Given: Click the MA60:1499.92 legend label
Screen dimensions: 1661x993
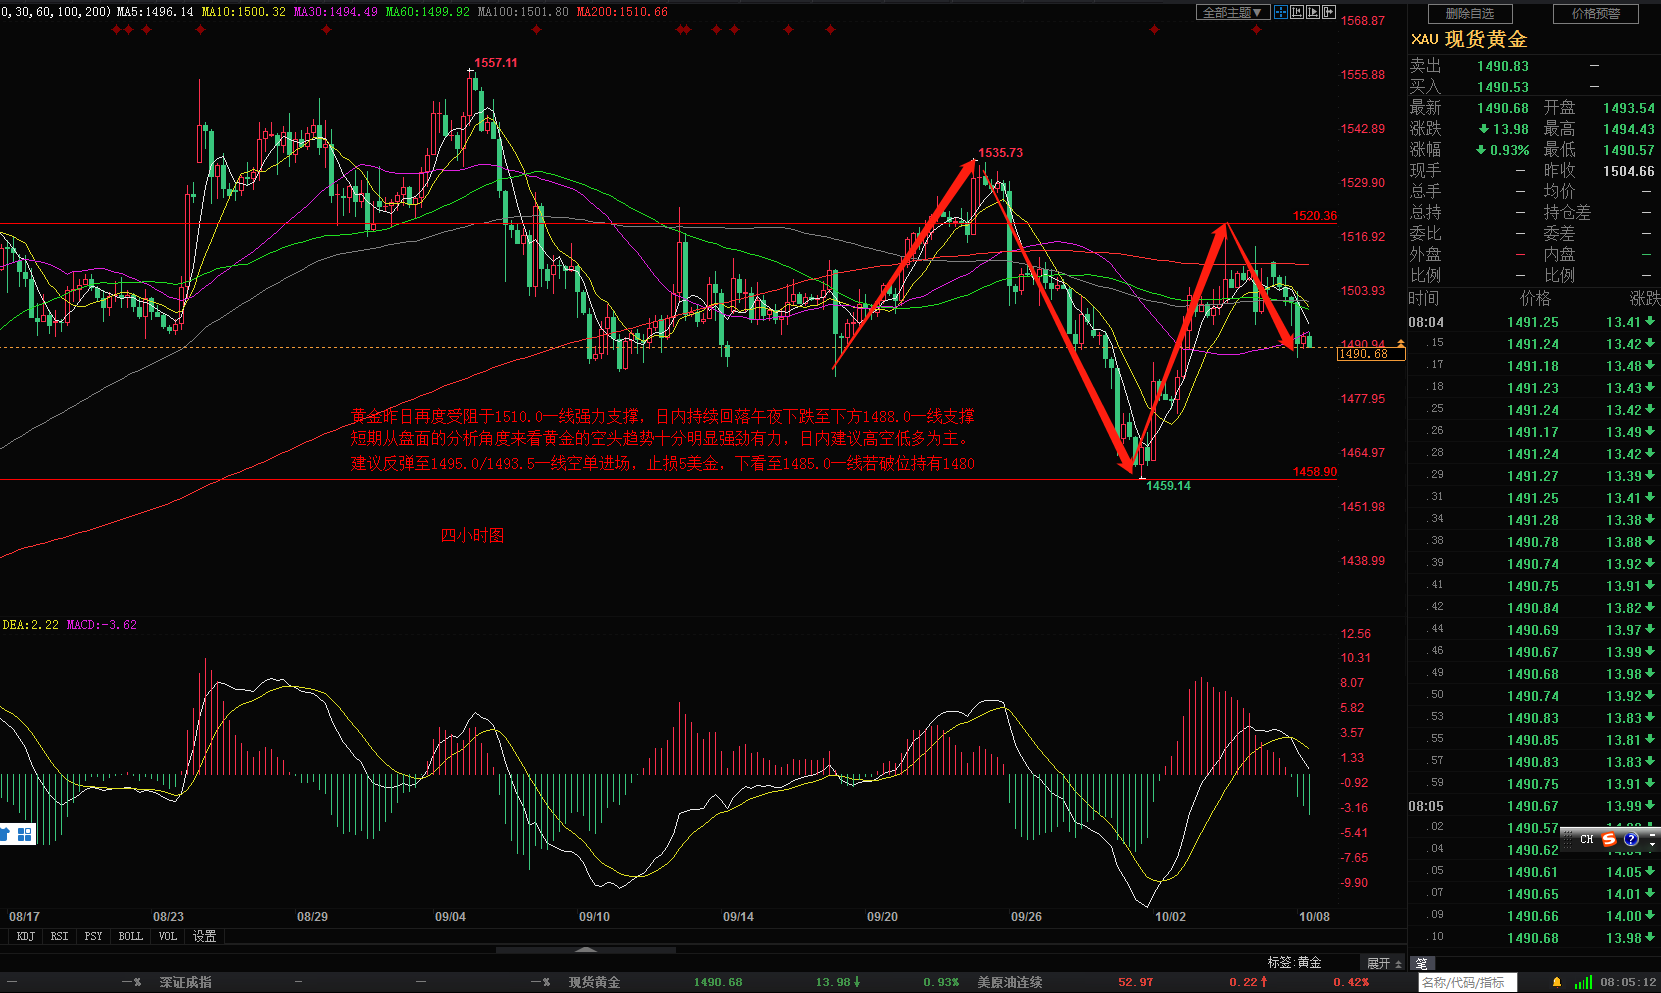Looking at the screenshot, I should pos(428,12).
